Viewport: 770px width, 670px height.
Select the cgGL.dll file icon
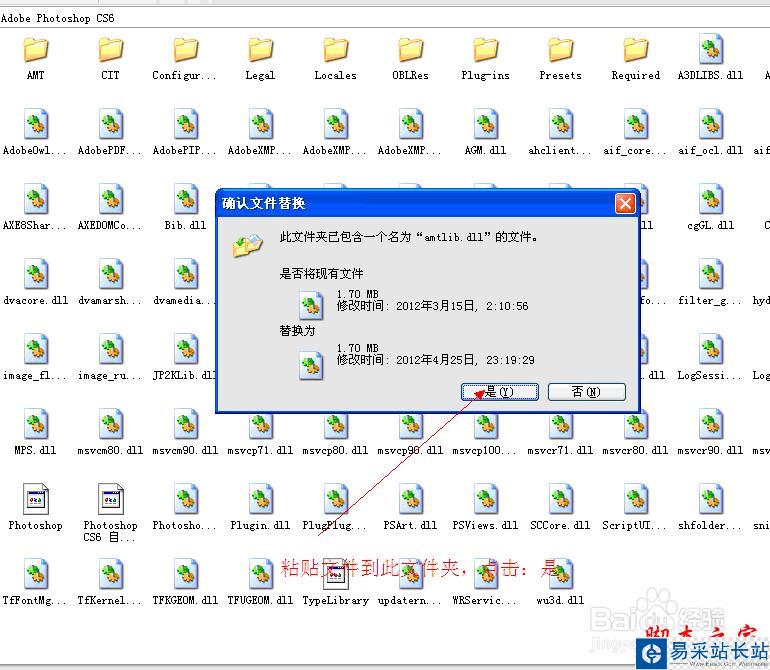tap(711, 199)
